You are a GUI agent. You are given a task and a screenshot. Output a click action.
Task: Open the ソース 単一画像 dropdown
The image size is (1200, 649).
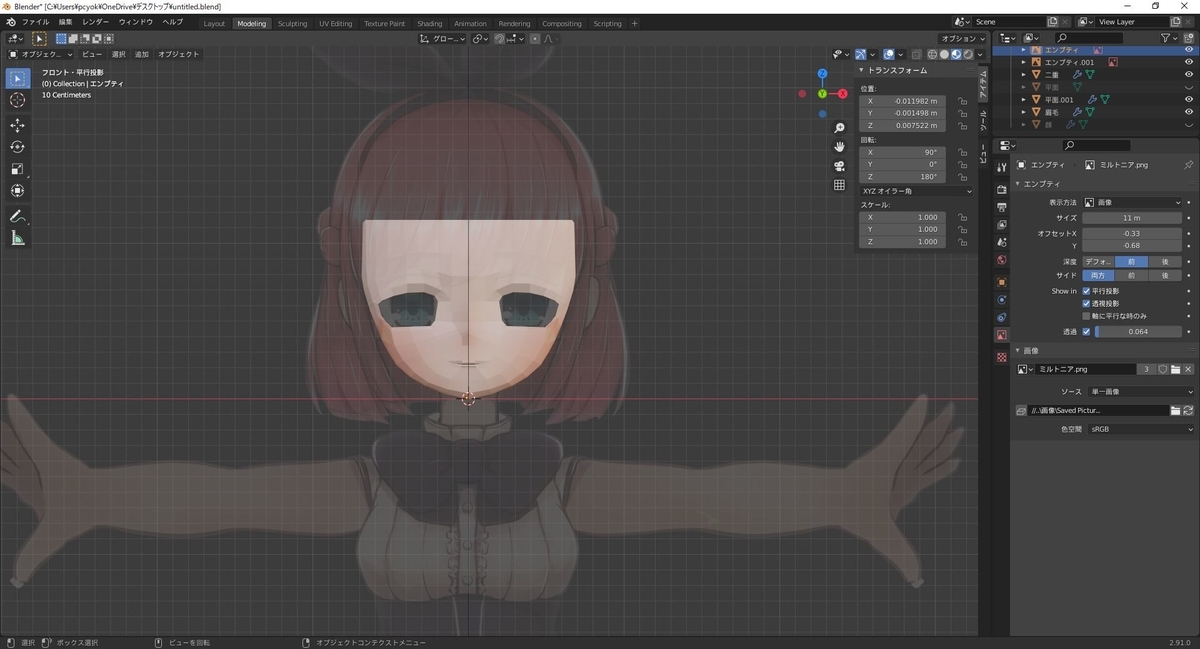pyautogui.click(x=1142, y=392)
